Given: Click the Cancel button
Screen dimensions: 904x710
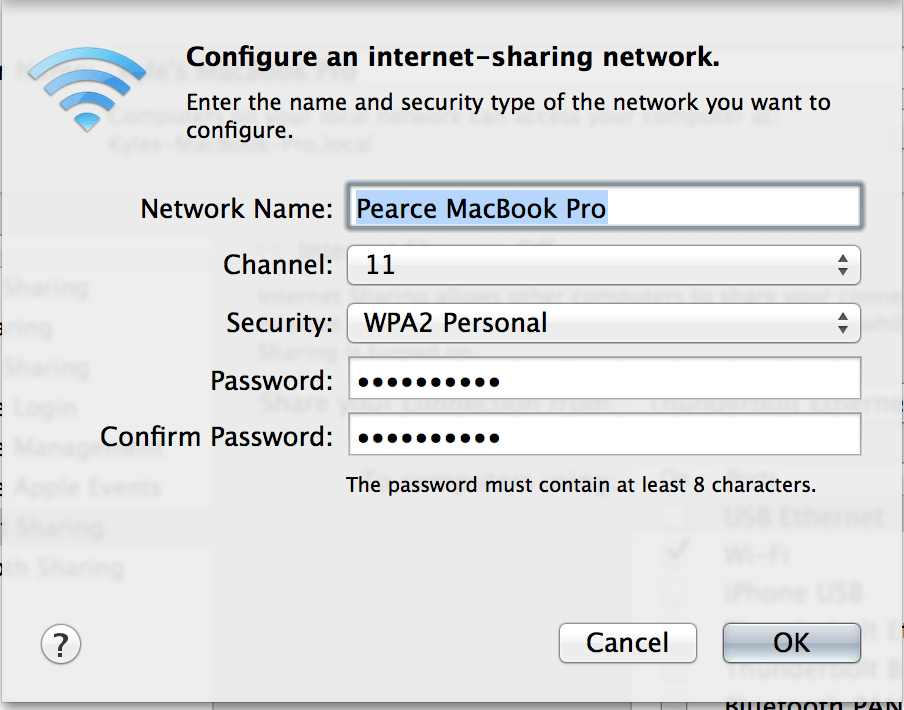Looking at the screenshot, I should pyautogui.click(x=627, y=643).
